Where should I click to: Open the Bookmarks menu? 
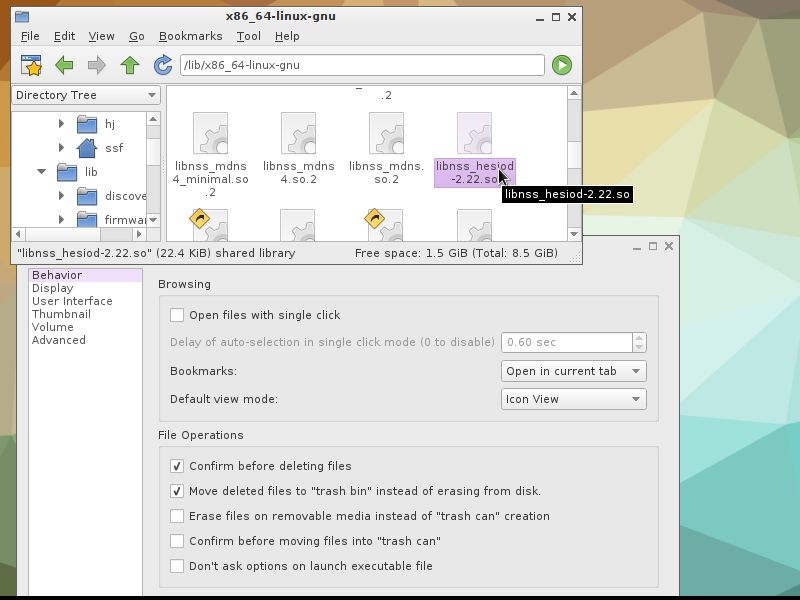click(x=190, y=36)
